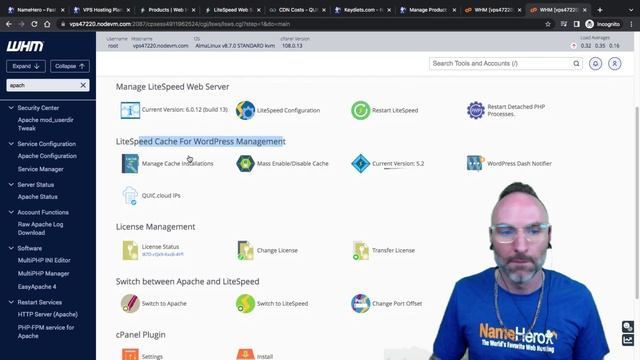The width and height of the screenshot is (640, 360).
Task: Switch to the CDN Costs browser tab
Action: coord(298,10)
